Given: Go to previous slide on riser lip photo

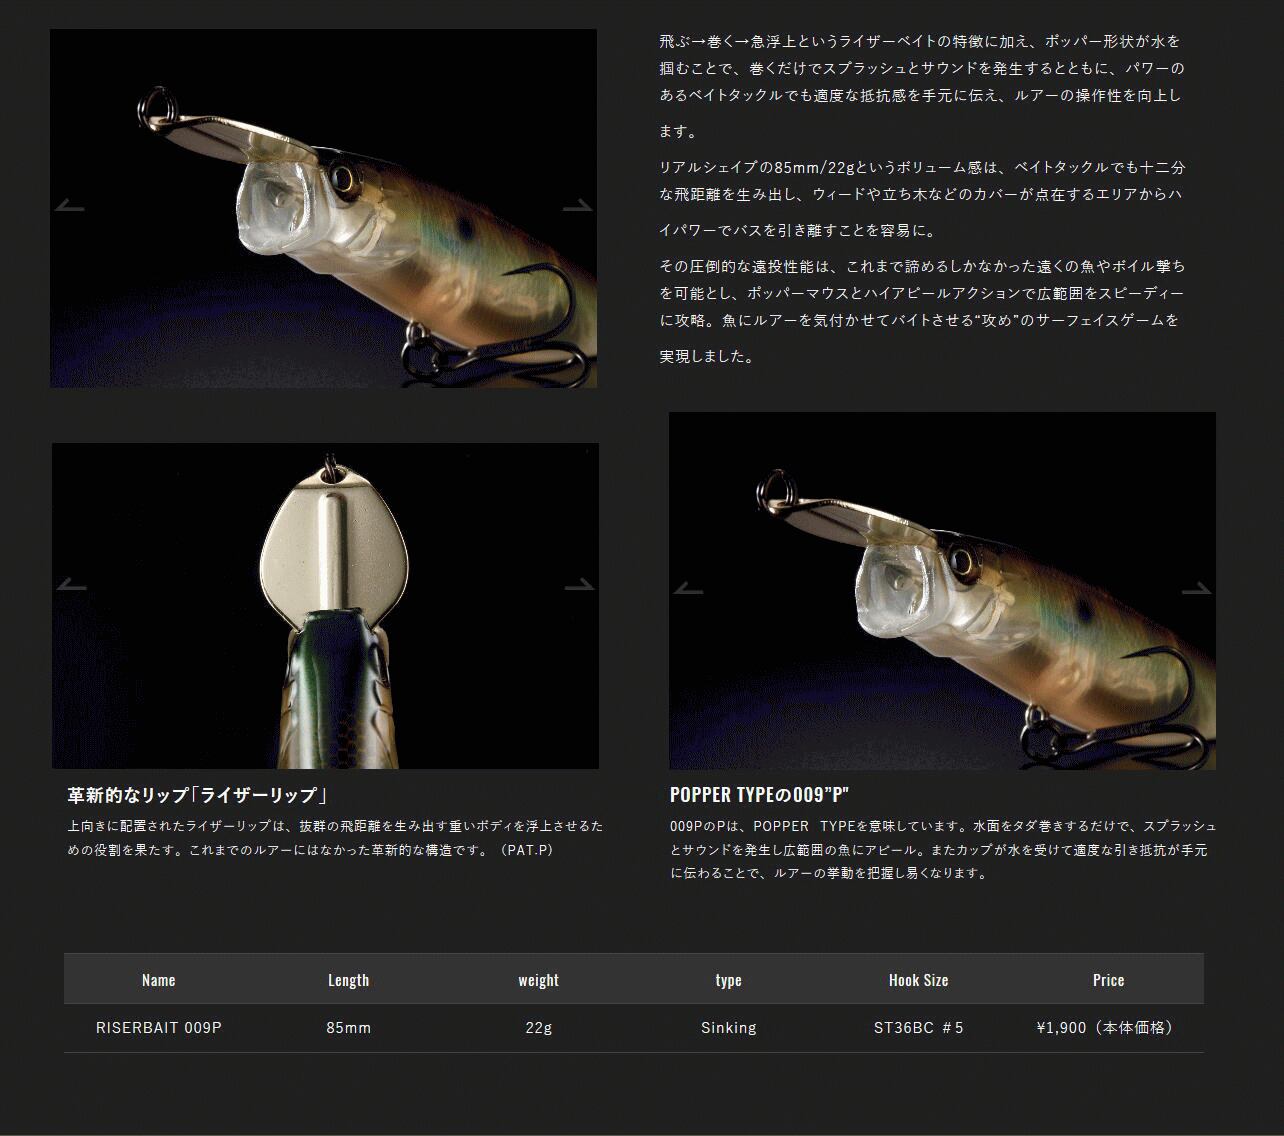Looking at the screenshot, I should pos(72,585).
